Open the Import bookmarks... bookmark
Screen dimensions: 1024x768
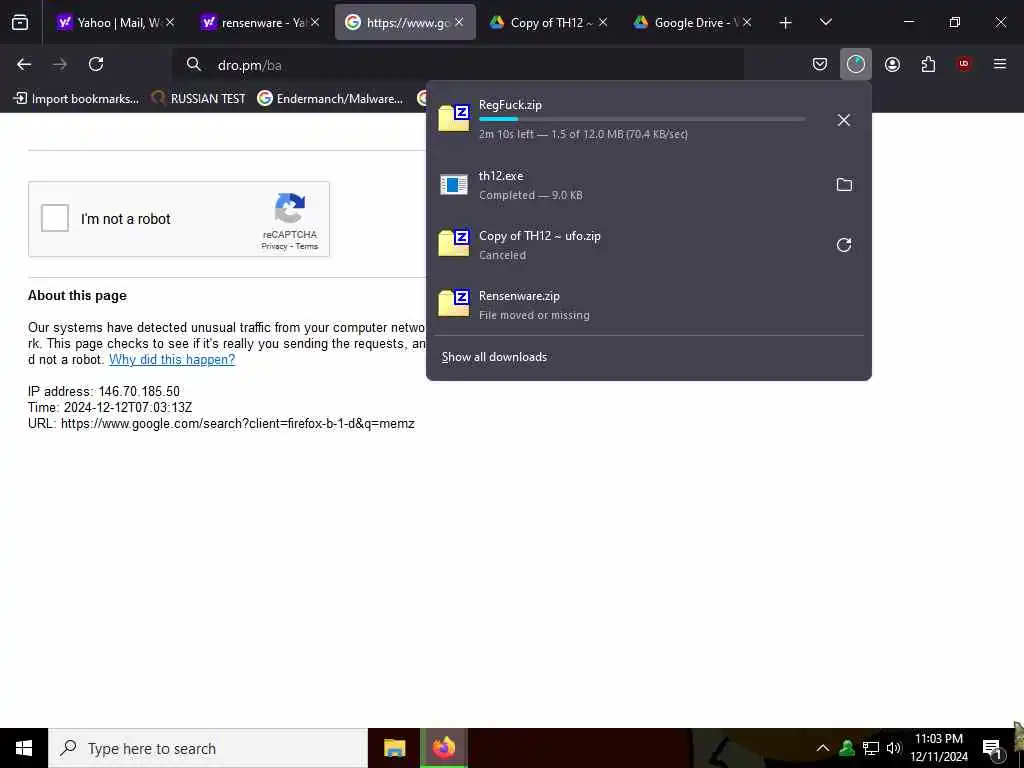pos(76,99)
